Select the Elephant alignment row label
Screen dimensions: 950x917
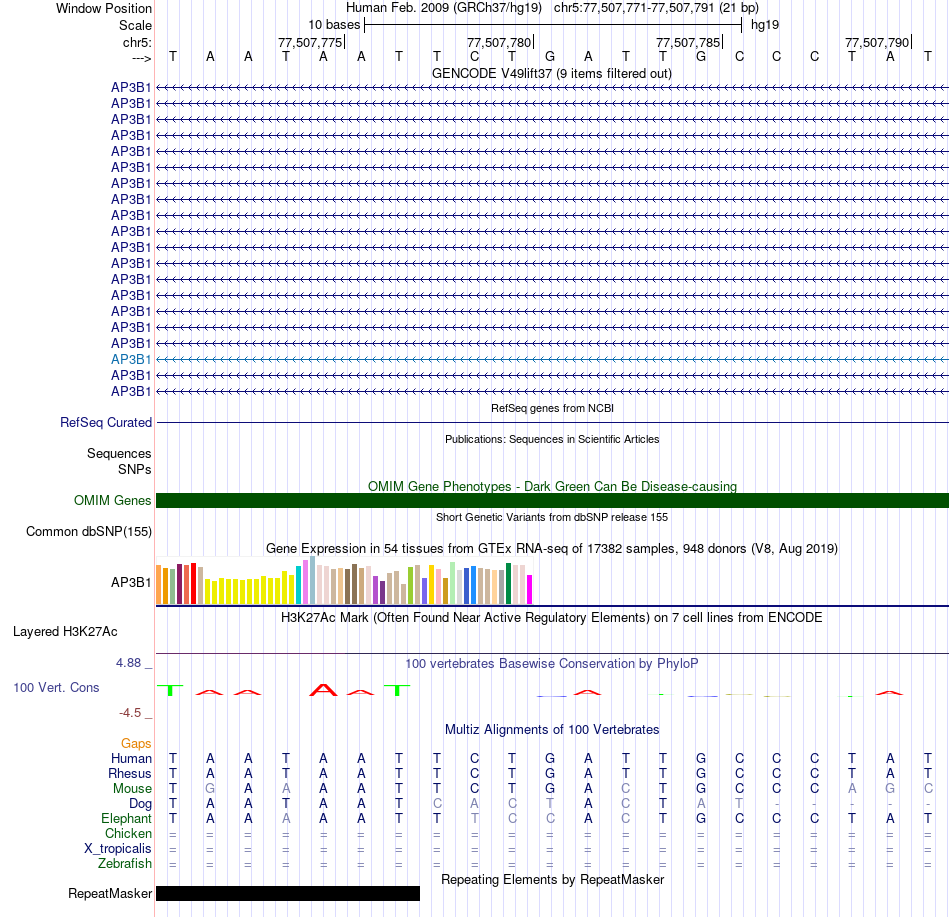[126, 818]
